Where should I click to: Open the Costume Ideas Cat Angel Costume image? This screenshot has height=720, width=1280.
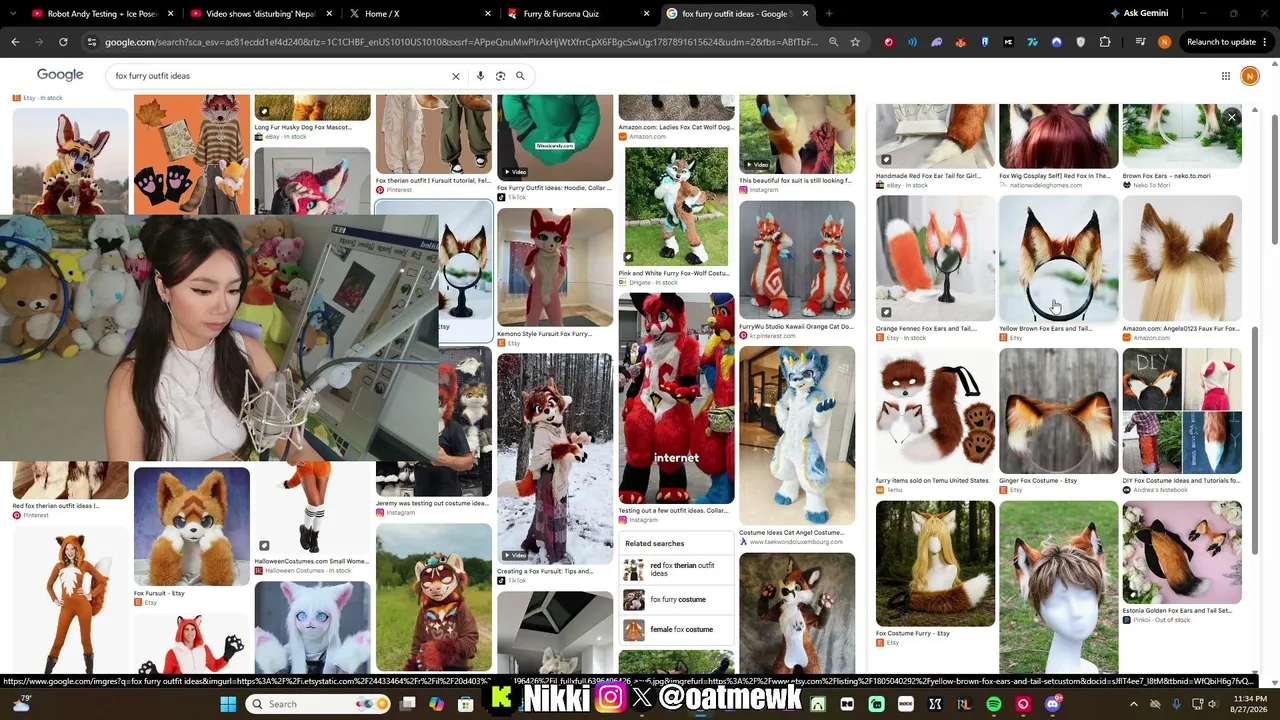797,436
